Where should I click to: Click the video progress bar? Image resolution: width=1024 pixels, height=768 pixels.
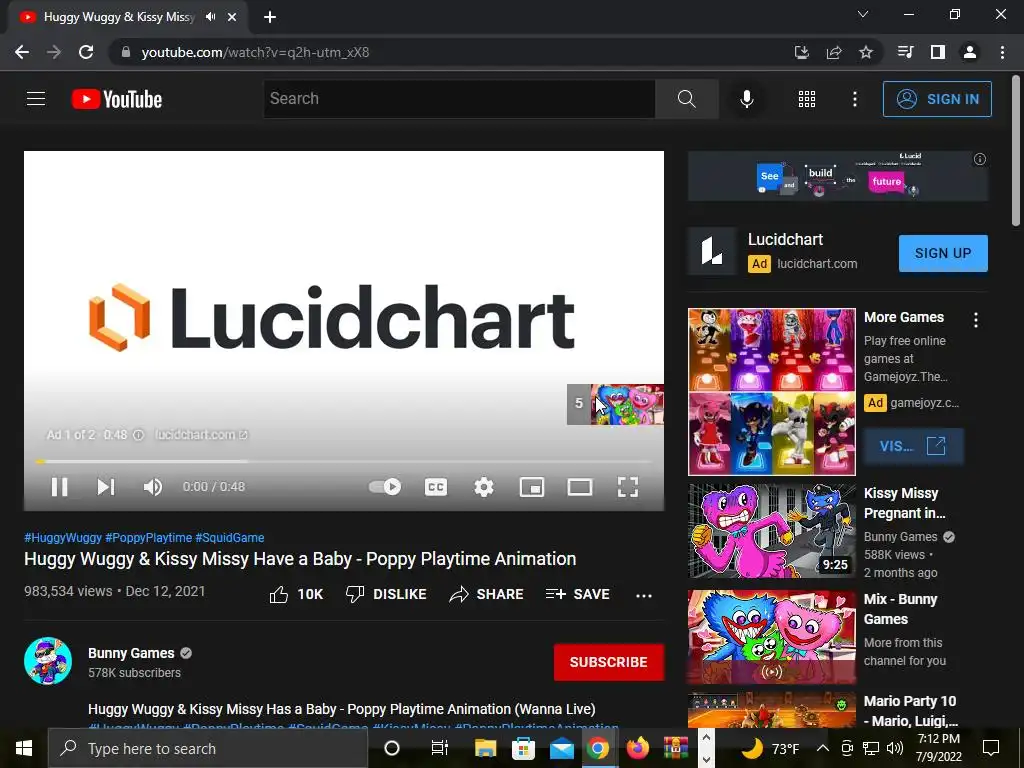pyautogui.click(x=344, y=461)
